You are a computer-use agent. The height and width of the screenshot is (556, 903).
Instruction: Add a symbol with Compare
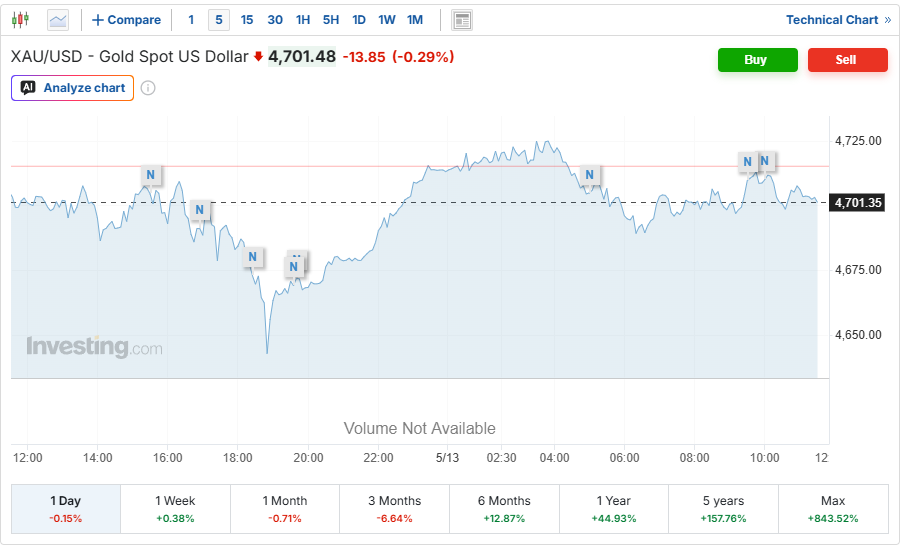[x=127, y=20]
